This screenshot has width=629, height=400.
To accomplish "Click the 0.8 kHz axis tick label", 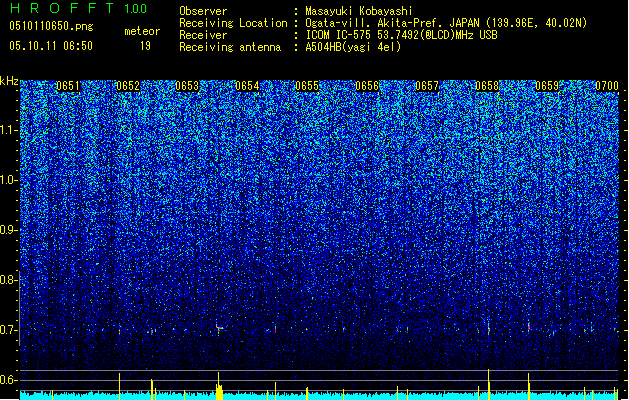I will 9,280.
